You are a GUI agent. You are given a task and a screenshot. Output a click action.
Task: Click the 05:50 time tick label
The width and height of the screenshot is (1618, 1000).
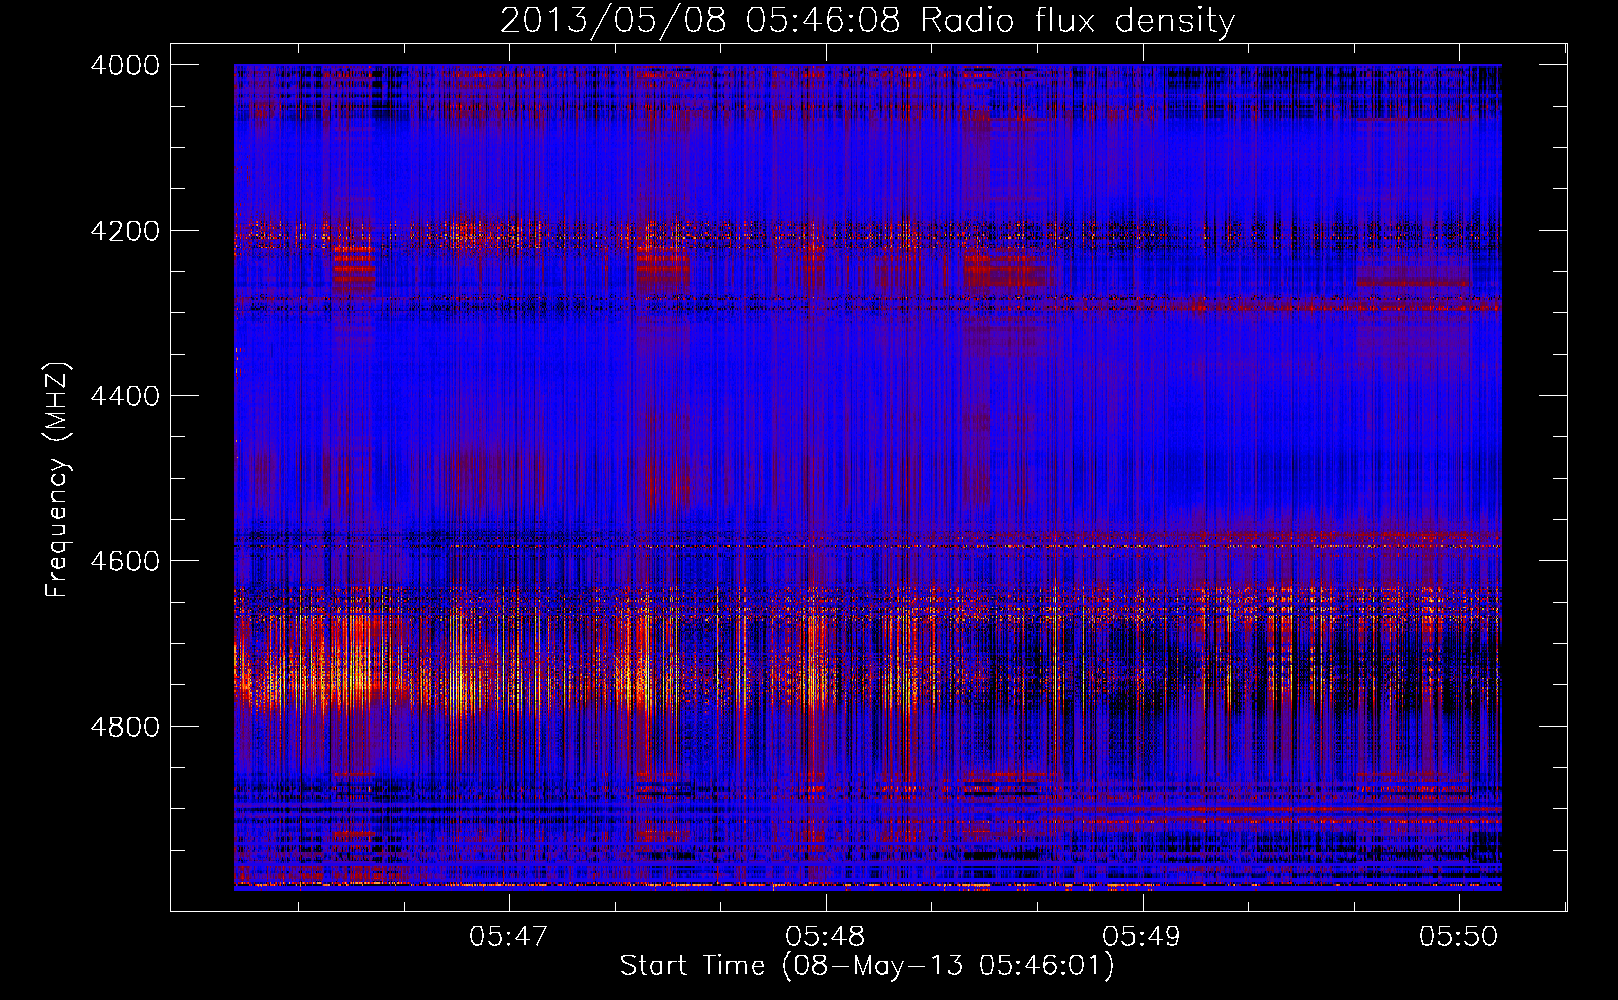[1459, 937]
